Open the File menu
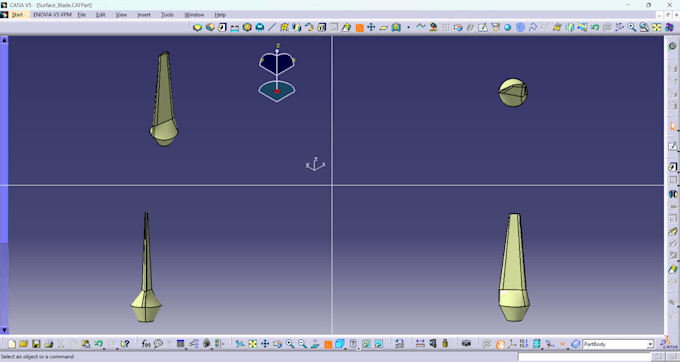Viewport: 680px width, 362px height. [82, 15]
